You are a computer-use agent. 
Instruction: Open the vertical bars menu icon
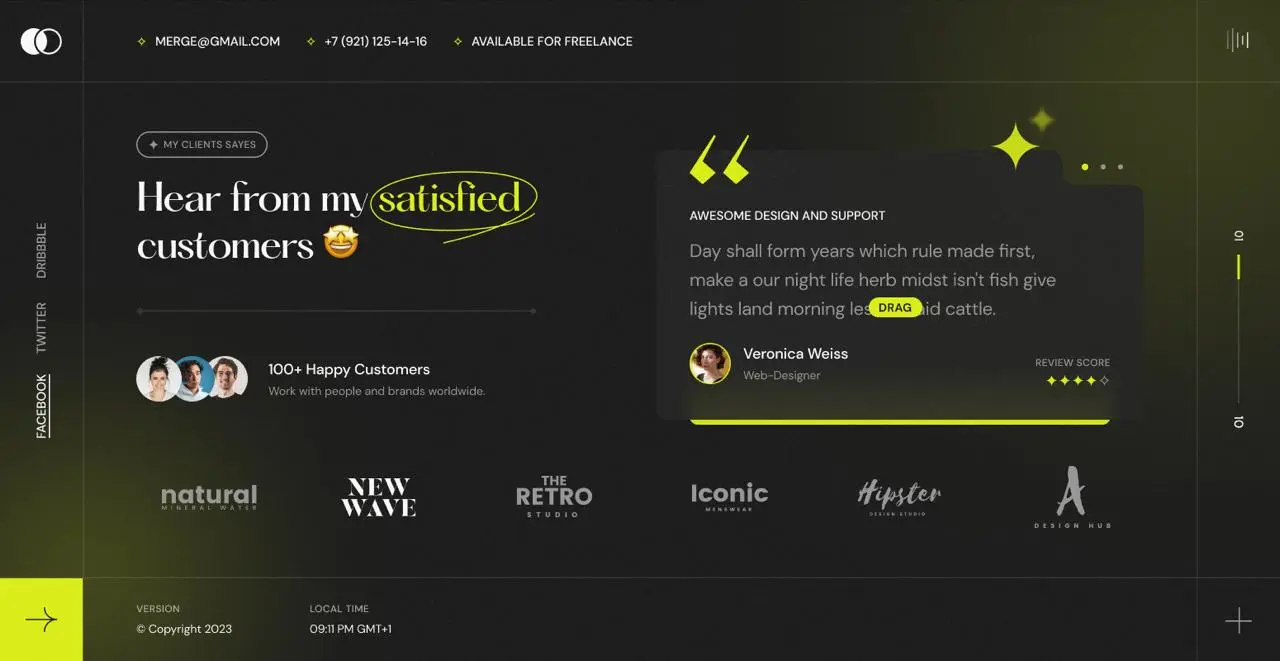(1238, 40)
